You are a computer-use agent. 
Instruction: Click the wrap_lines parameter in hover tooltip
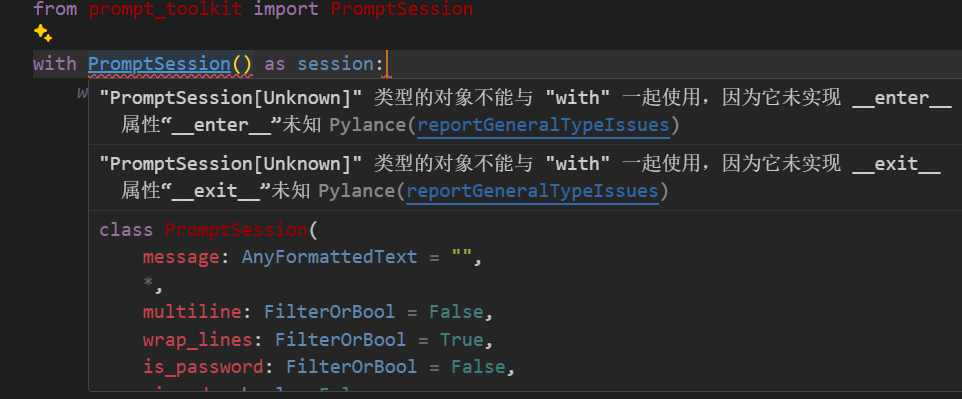click(x=198, y=339)
